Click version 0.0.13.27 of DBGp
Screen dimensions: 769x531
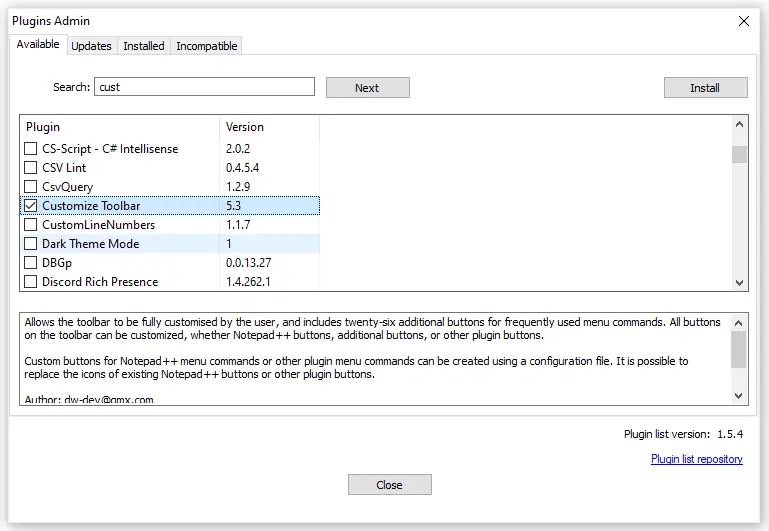point(248,263)
